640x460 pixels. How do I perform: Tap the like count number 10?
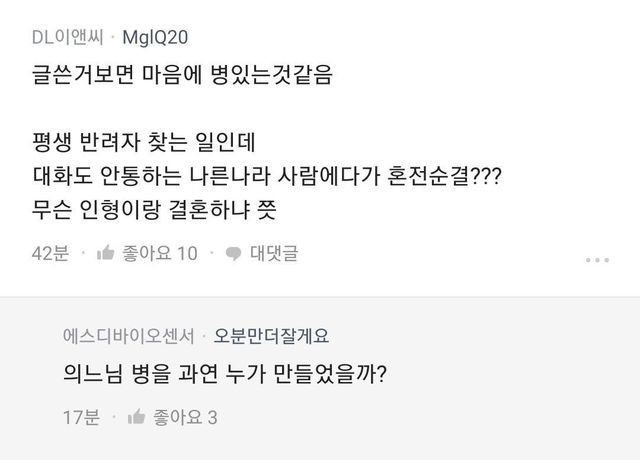point(187,254)
